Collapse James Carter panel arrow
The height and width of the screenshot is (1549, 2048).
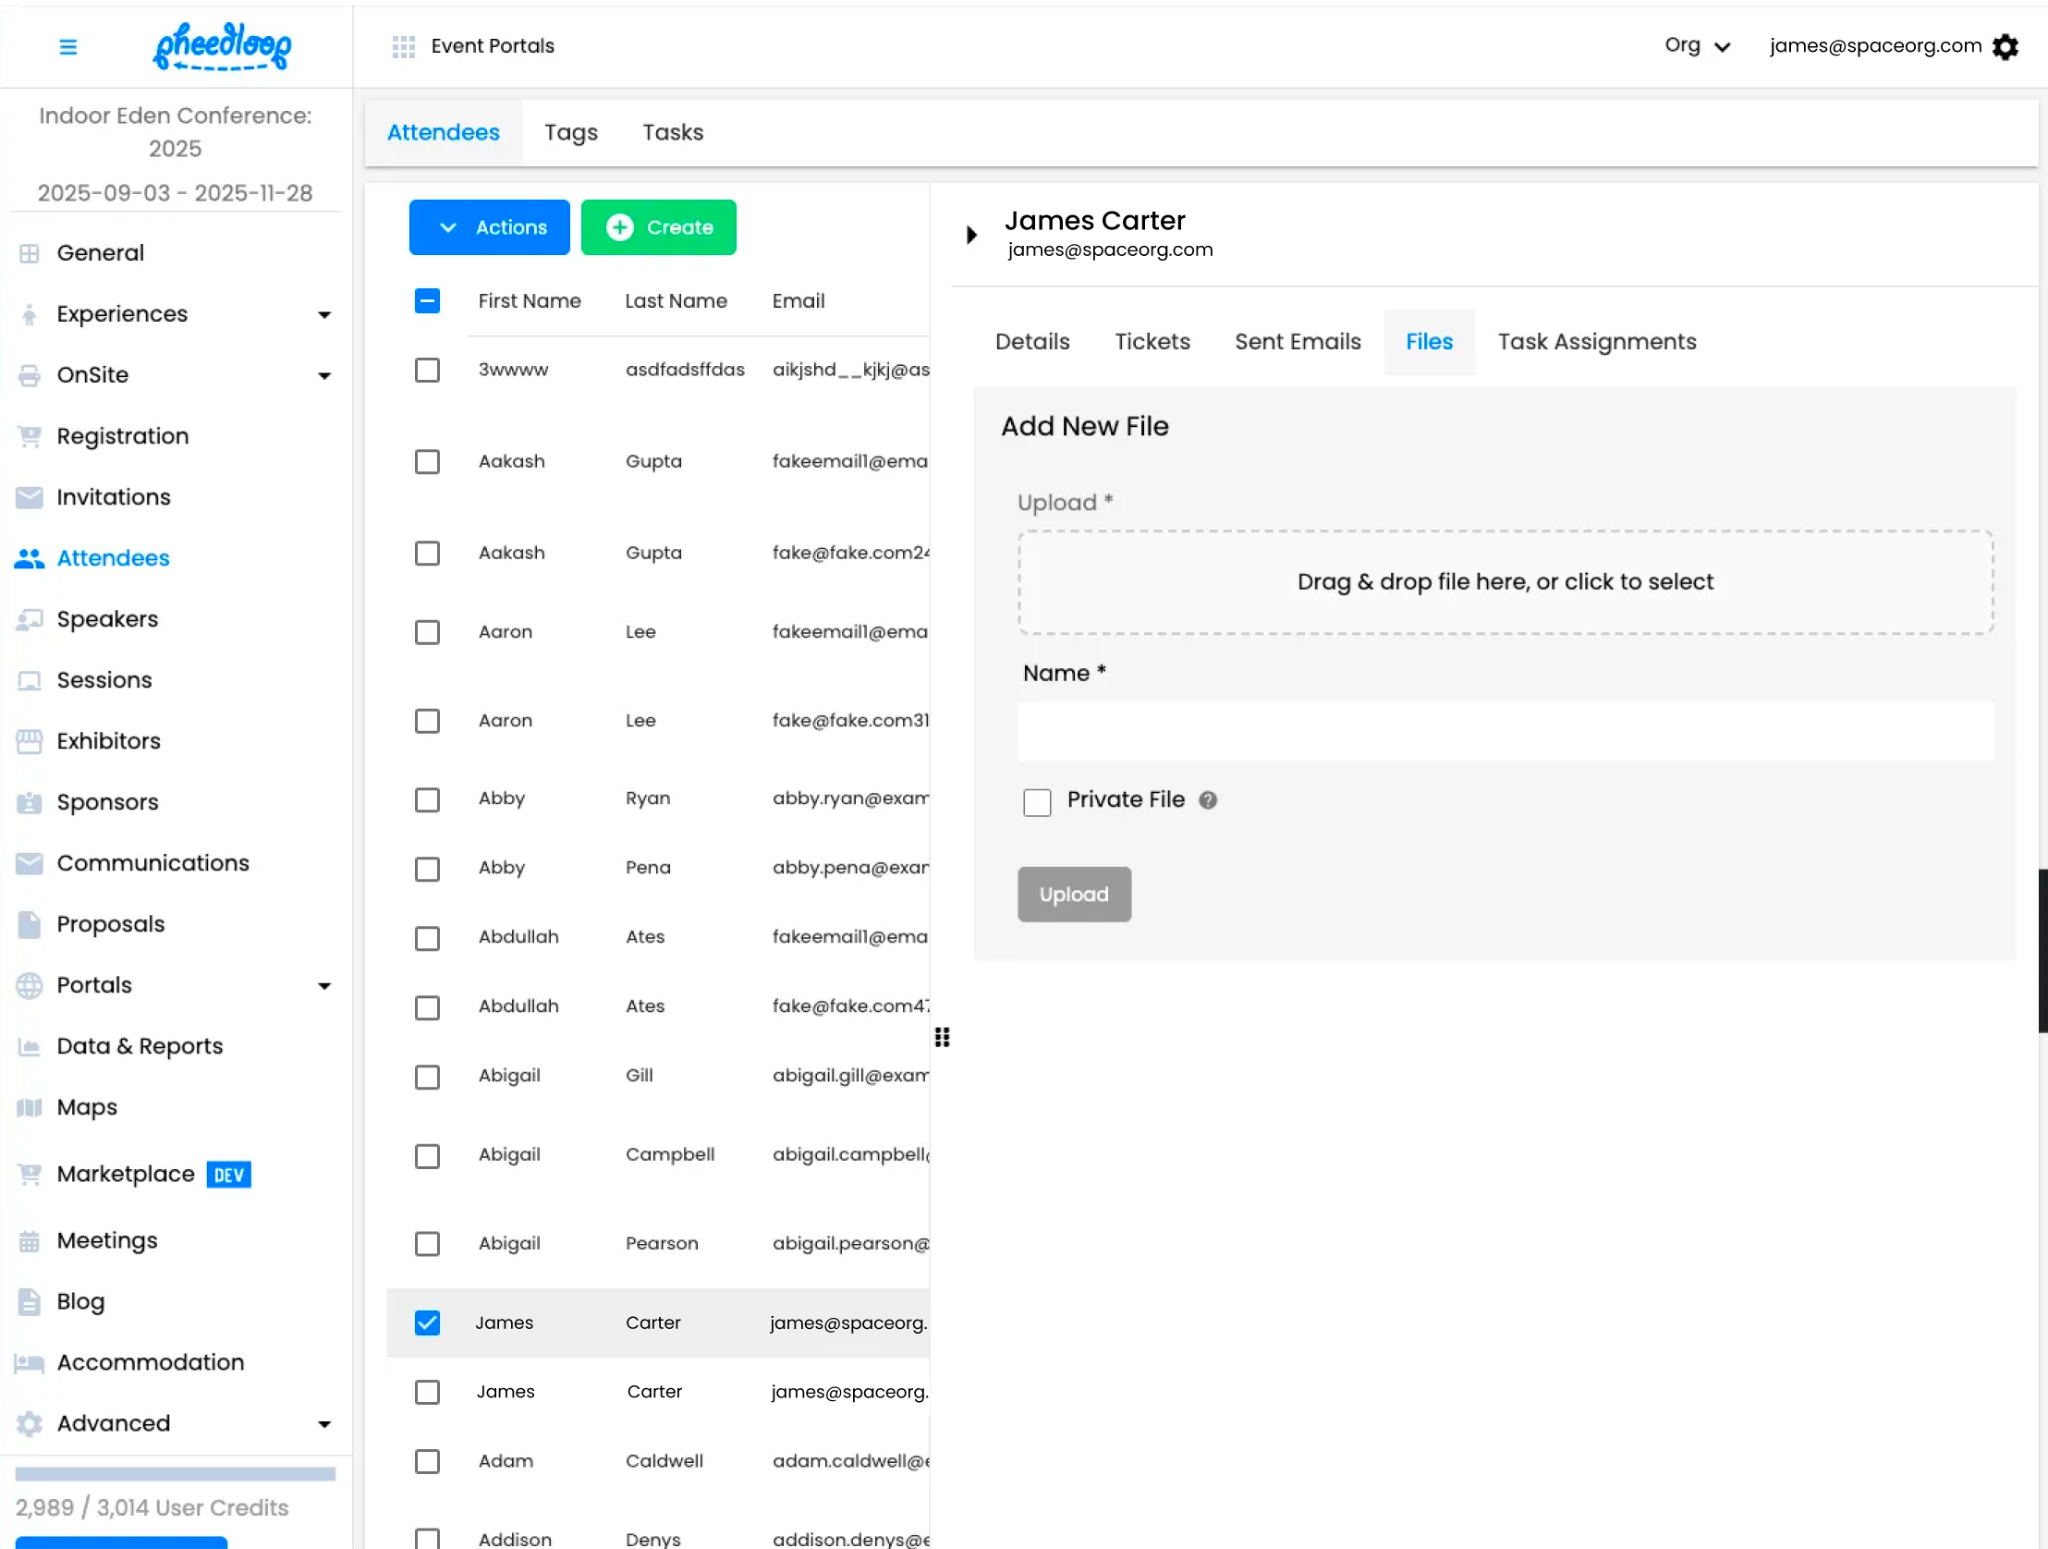[971, 235]
